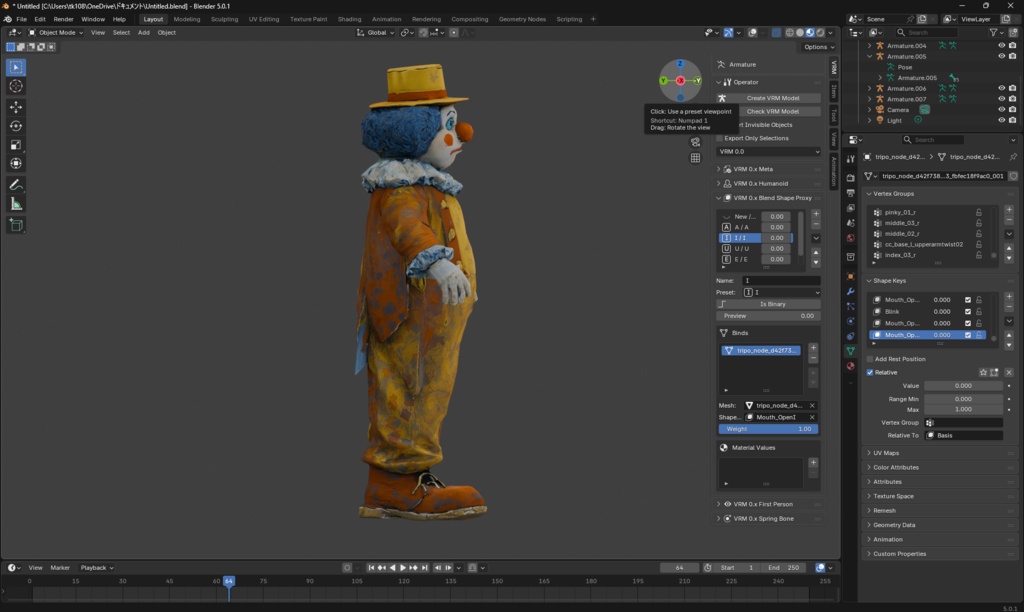Open Material properties tab
Screen dimensions: 1024x612
(850, 366)
